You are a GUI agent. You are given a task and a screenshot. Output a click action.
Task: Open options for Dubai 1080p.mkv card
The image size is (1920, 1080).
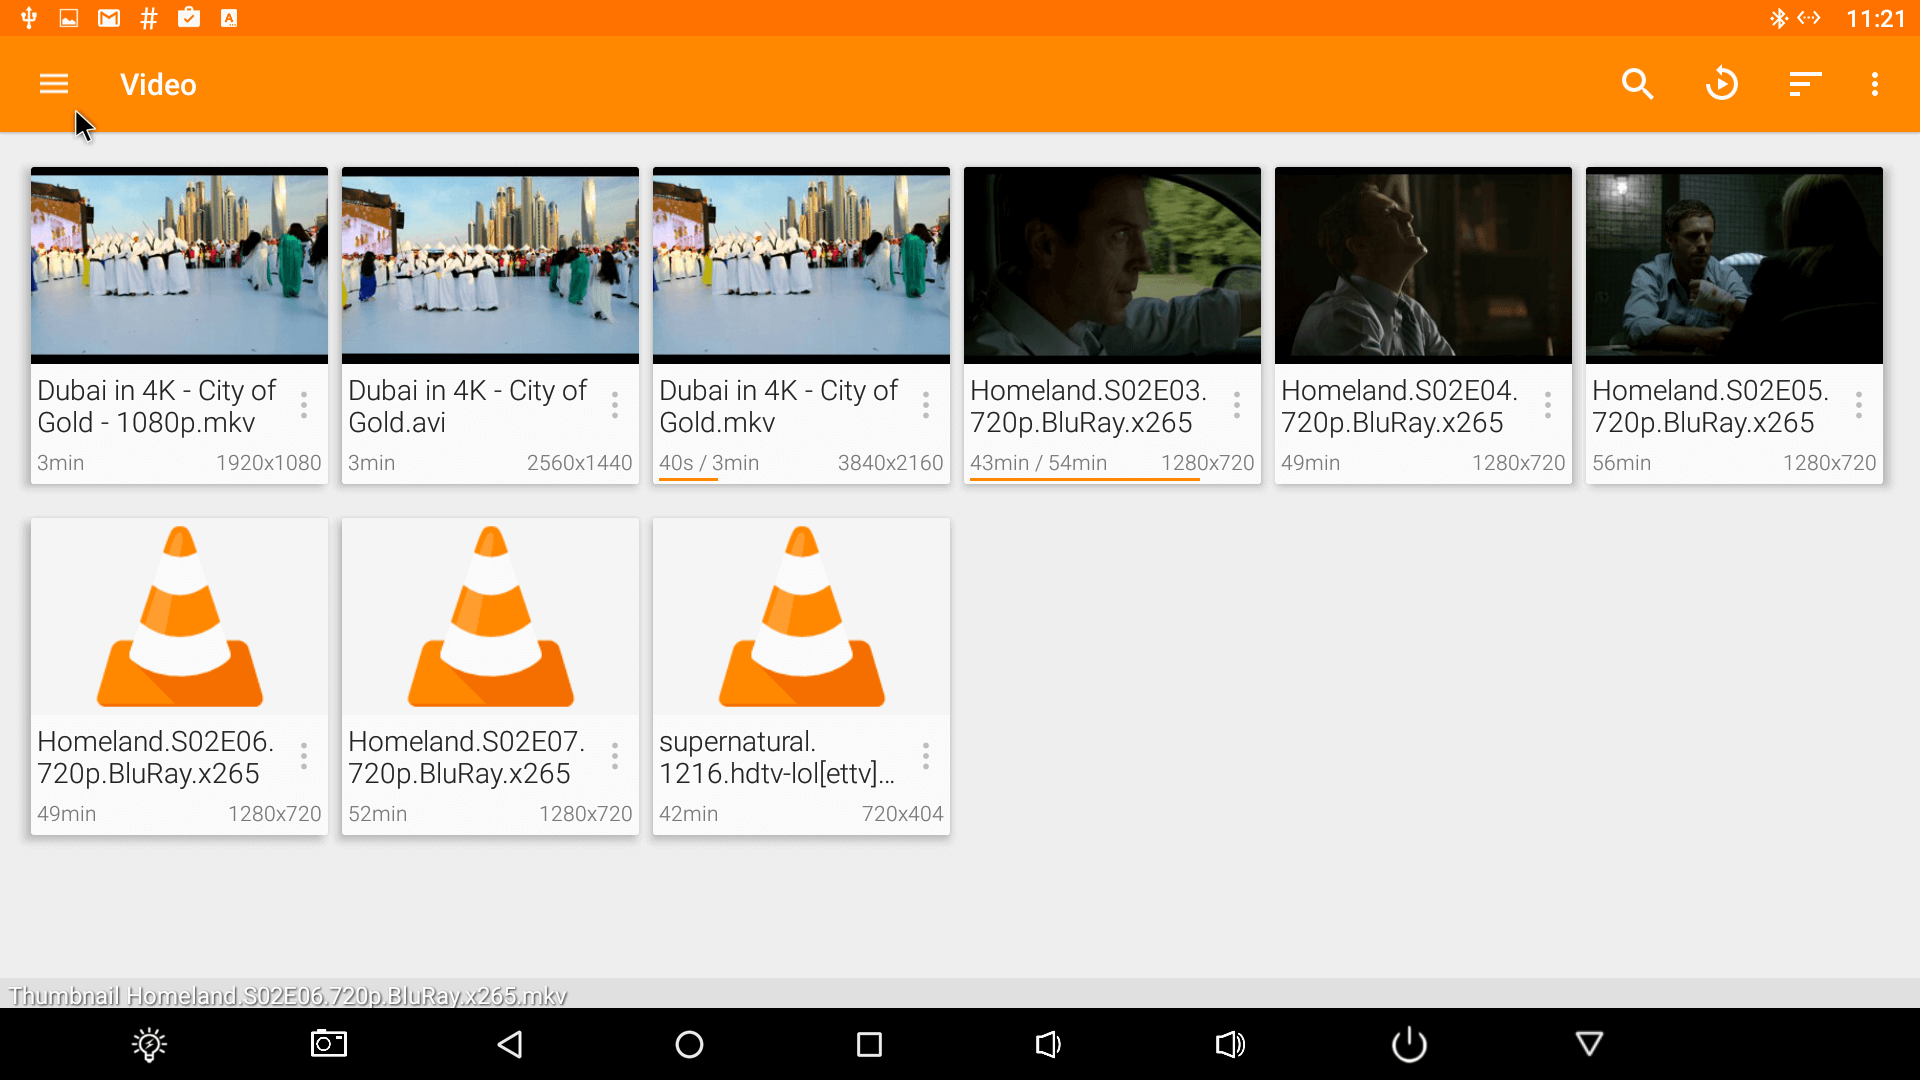pos(304,405)
